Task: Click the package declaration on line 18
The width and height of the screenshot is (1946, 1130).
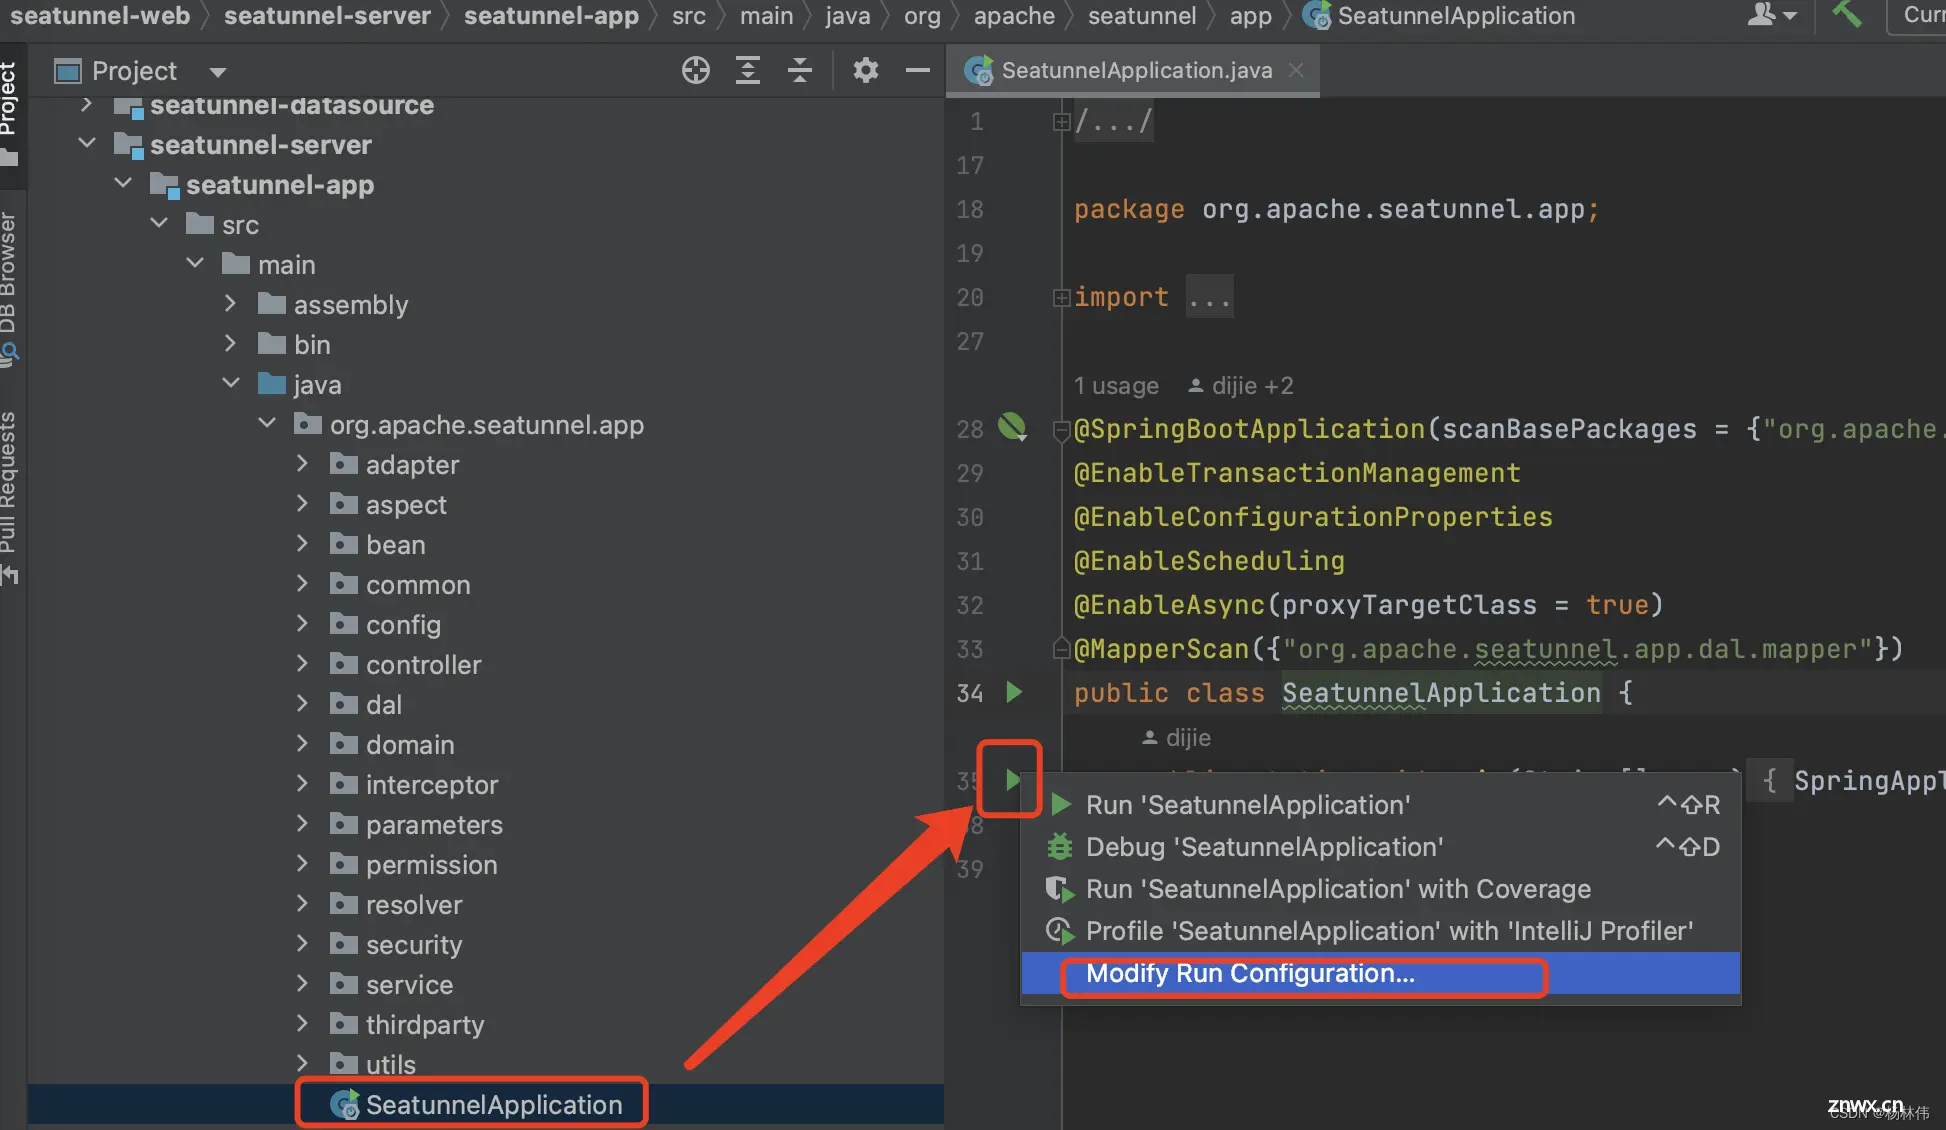Action: [1336, 209]
